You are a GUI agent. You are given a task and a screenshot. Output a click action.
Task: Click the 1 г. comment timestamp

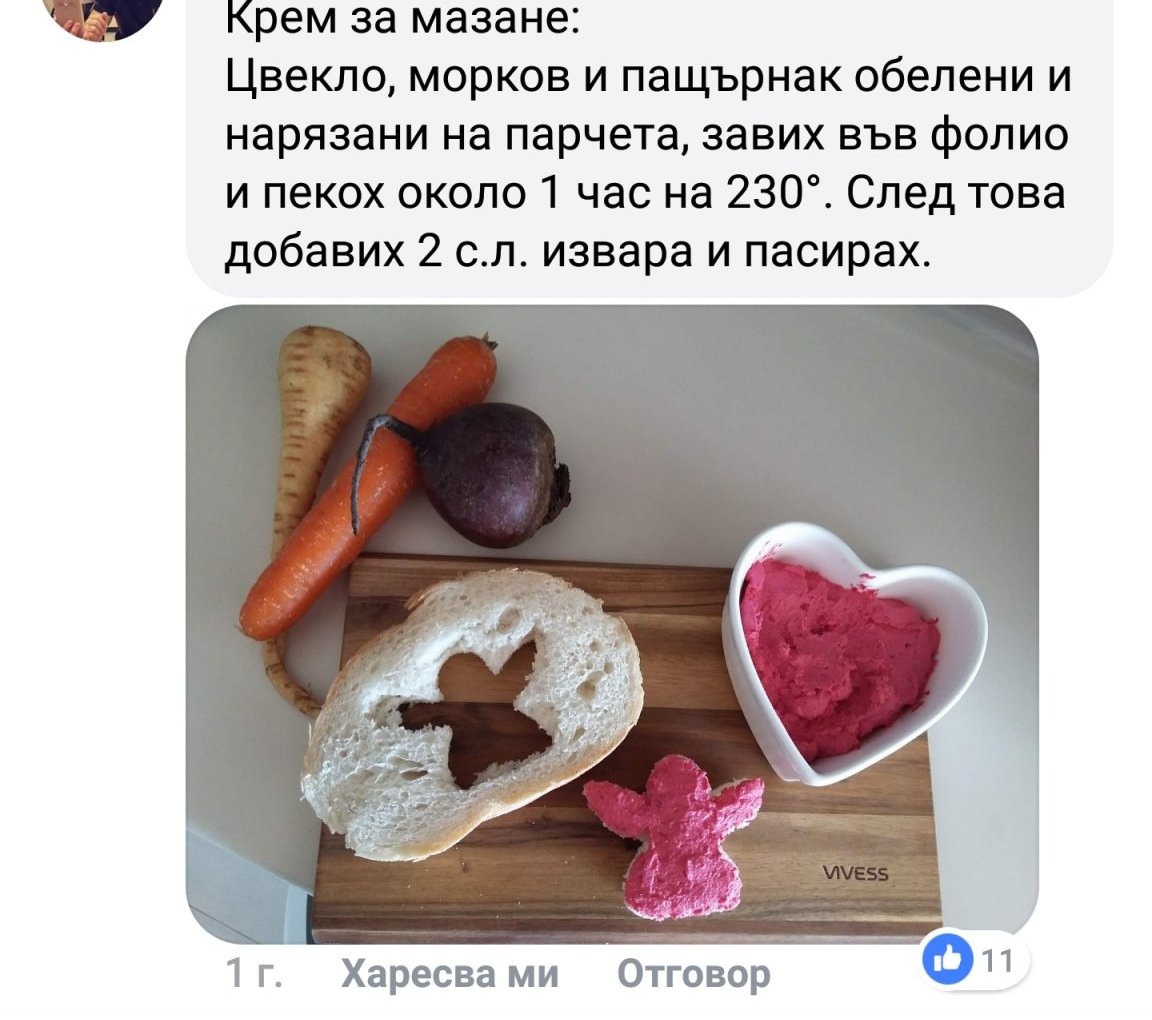254,974
